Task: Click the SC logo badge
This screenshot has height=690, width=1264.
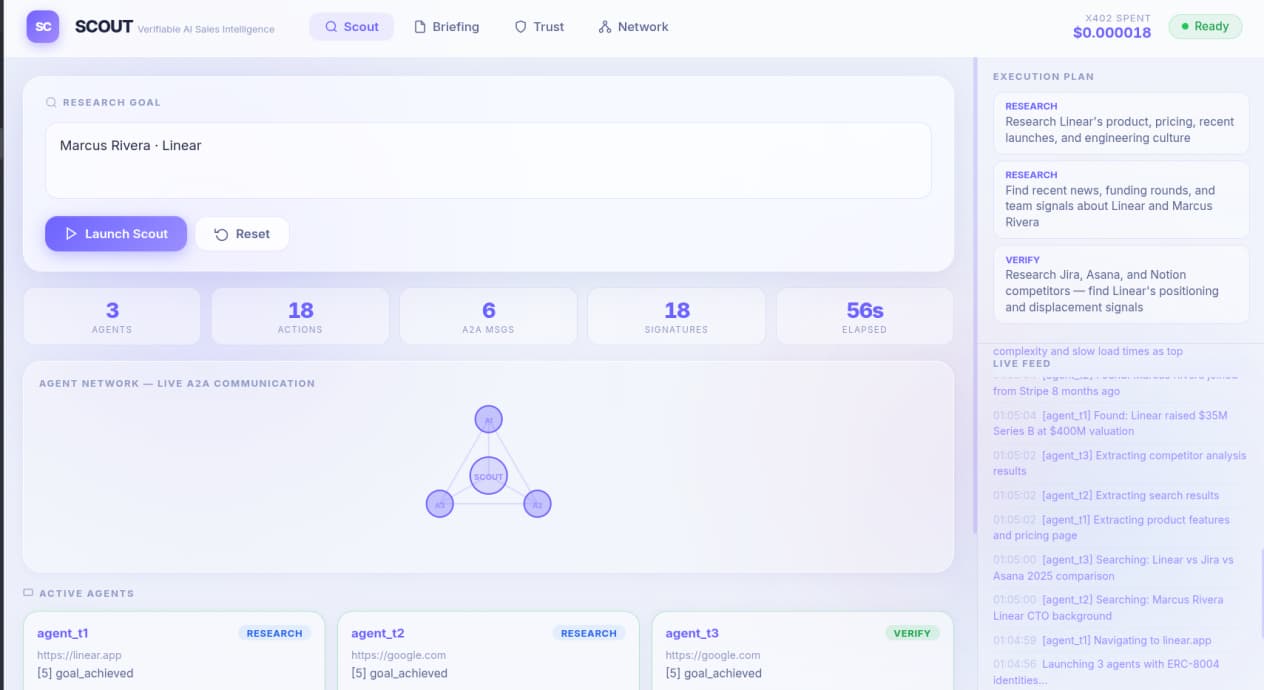Action: (43, 27)
